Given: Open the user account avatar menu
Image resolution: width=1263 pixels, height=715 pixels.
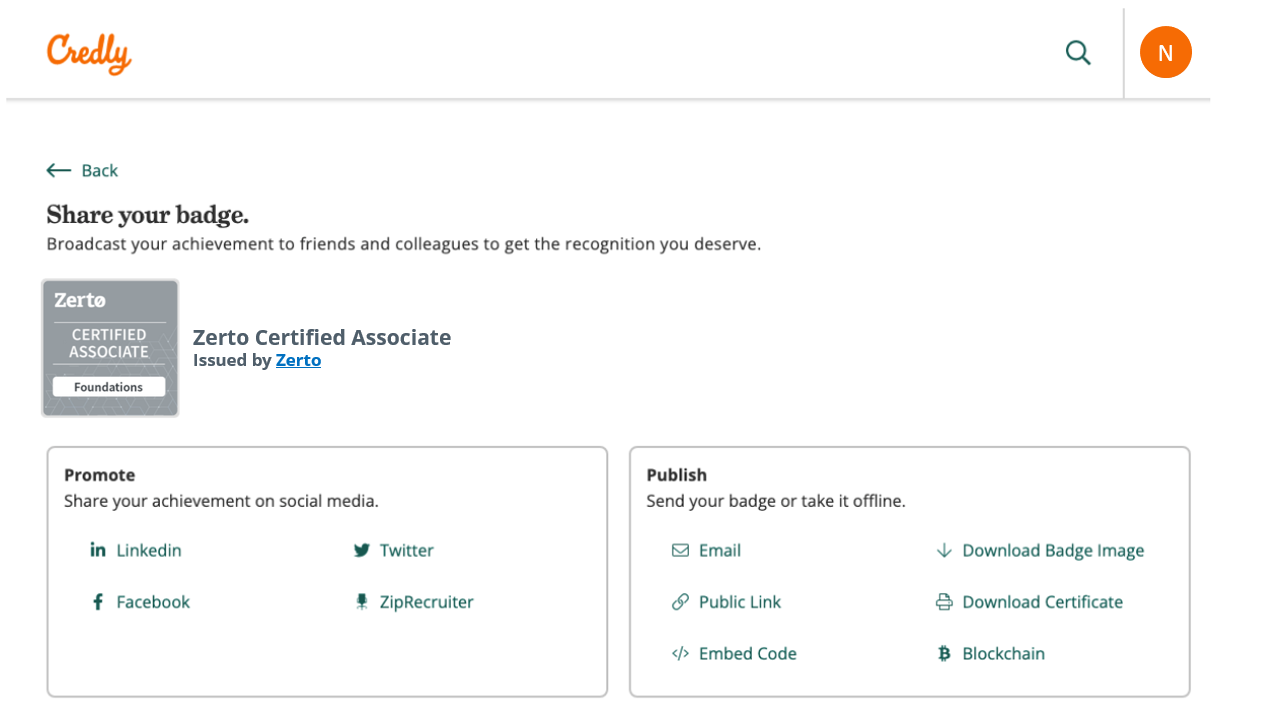Looking at the screenshot, I should click(x=1166, y=52).
